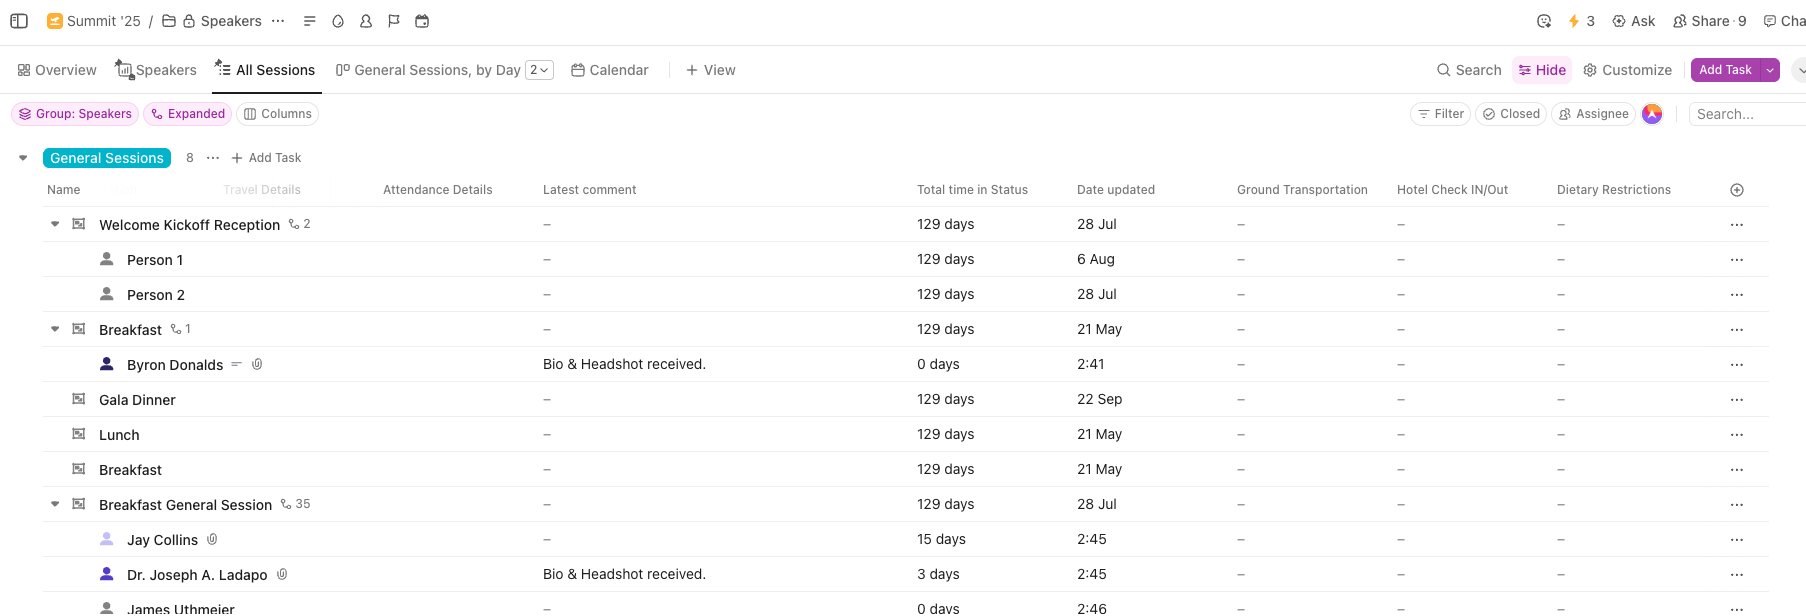Click the Search tasks input field

pos(1745,114)
